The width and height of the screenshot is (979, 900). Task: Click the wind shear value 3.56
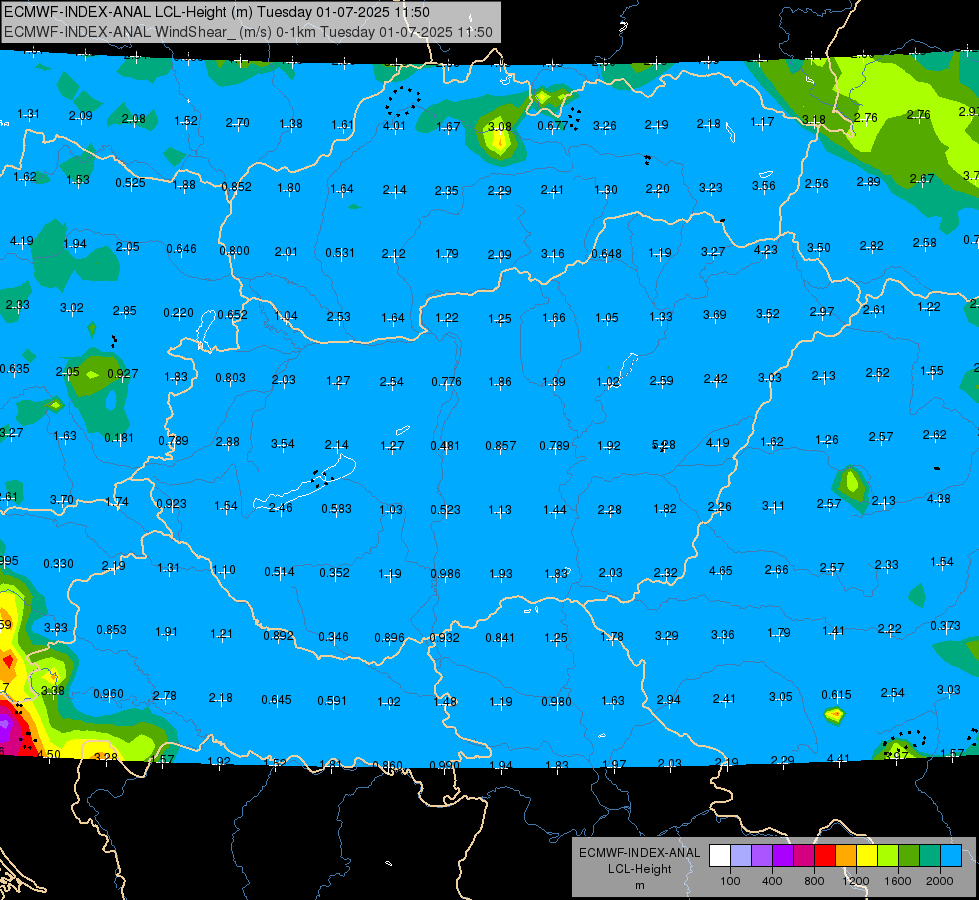(x=764, y=185)
